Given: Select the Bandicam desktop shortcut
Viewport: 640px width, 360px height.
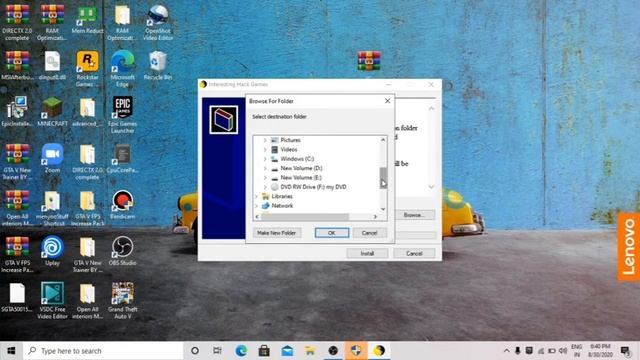Looking at the screenshot, I should point(122,201).
